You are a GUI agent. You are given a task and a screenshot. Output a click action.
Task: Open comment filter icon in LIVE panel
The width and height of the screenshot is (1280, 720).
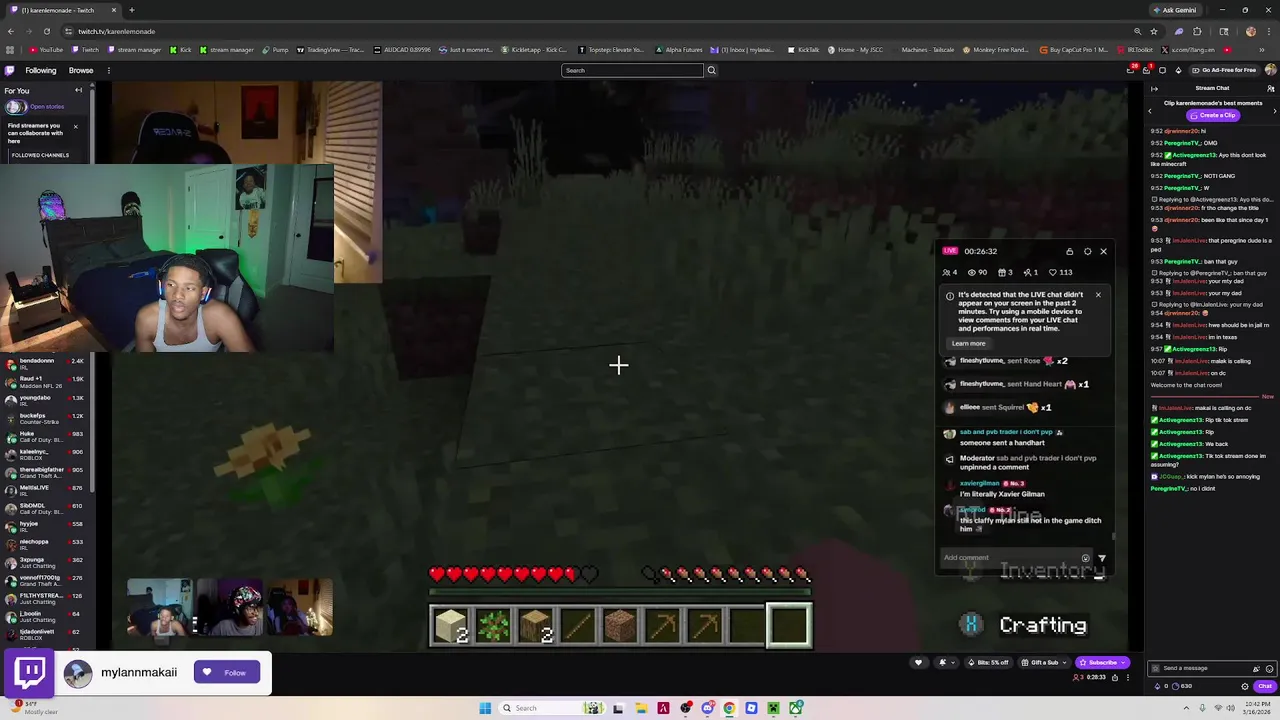coord(1102,558)
